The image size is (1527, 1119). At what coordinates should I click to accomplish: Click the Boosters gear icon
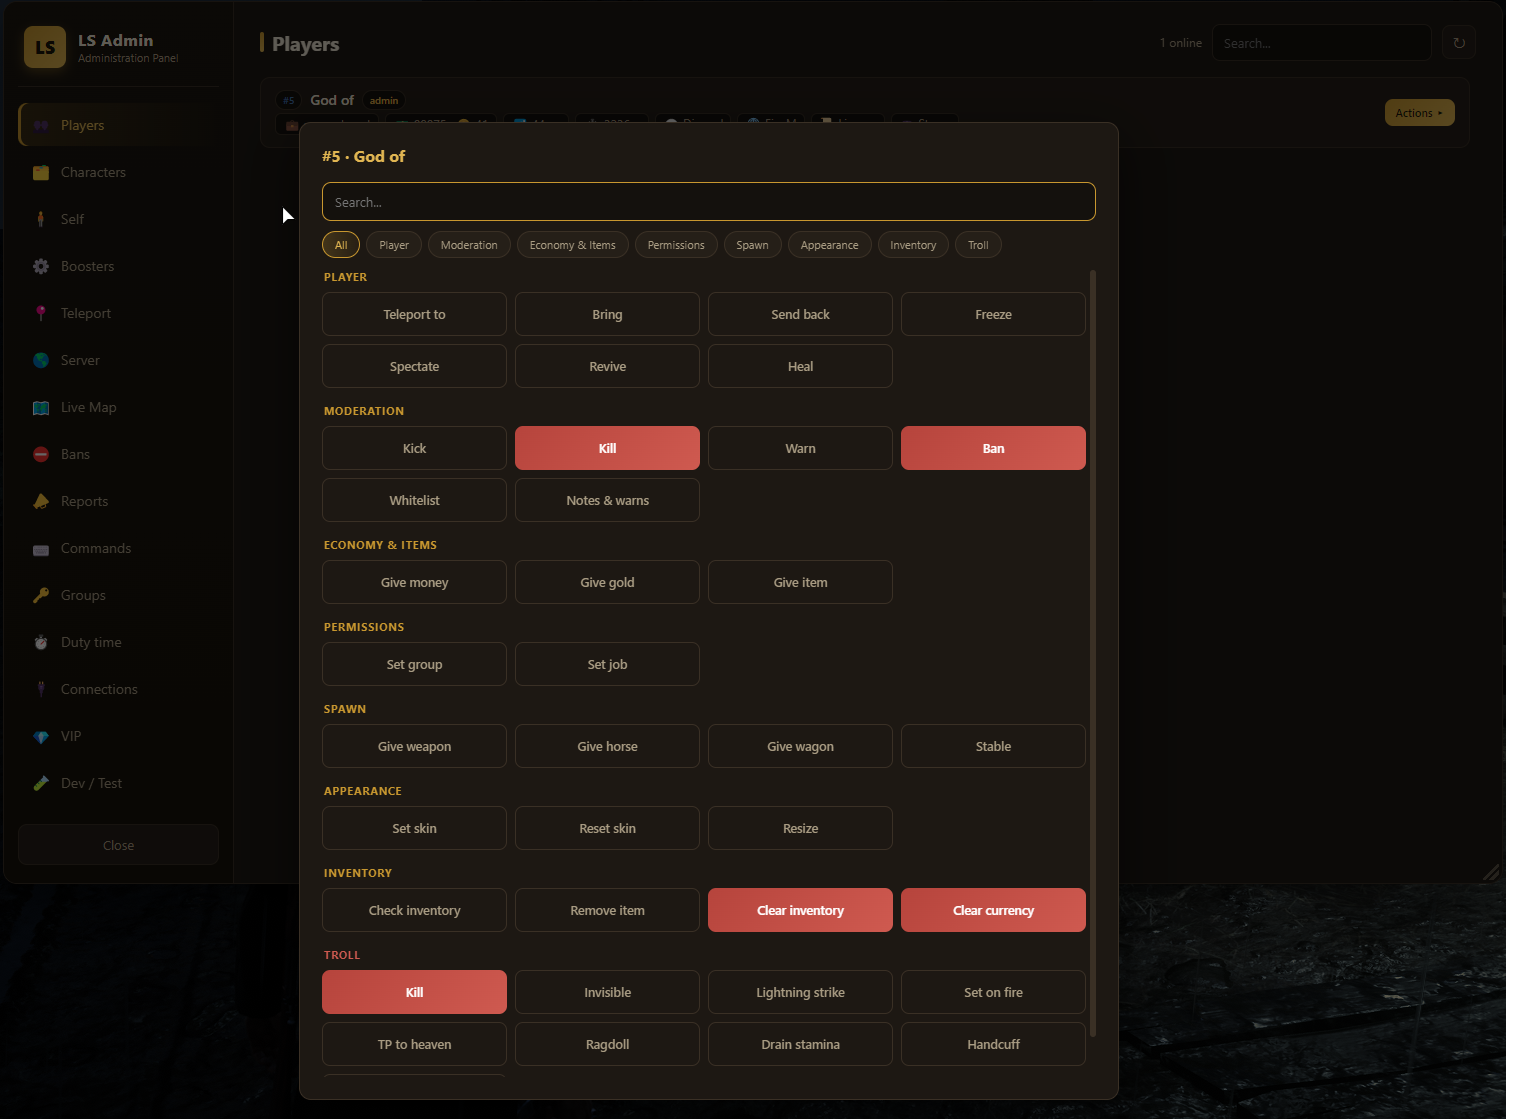tap(41, 266)
